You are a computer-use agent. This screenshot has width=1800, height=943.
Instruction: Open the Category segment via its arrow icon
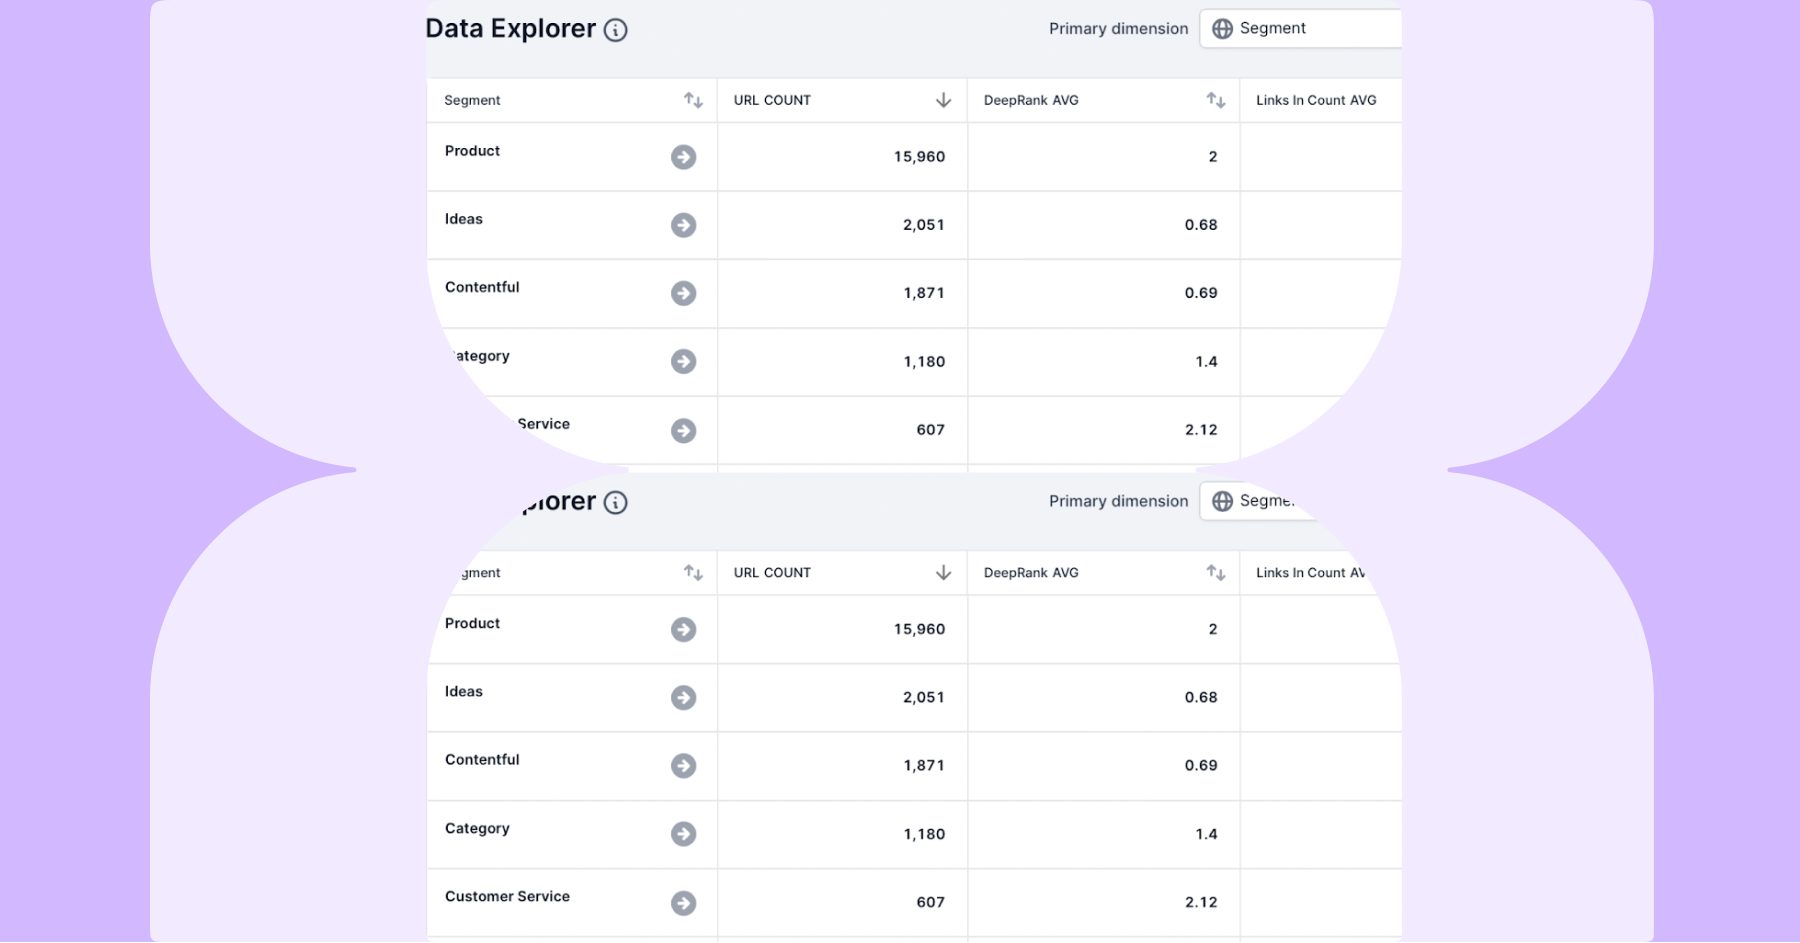684,362
